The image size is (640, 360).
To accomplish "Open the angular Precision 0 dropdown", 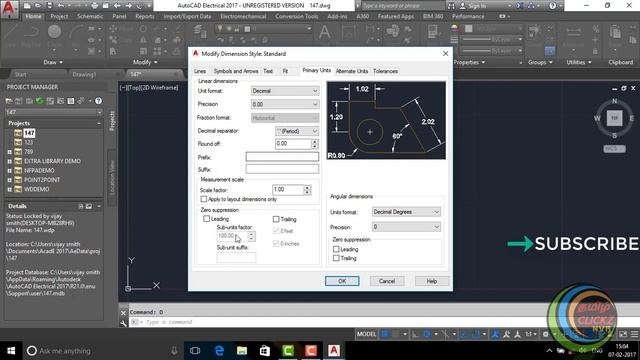I will pos(406,227).
